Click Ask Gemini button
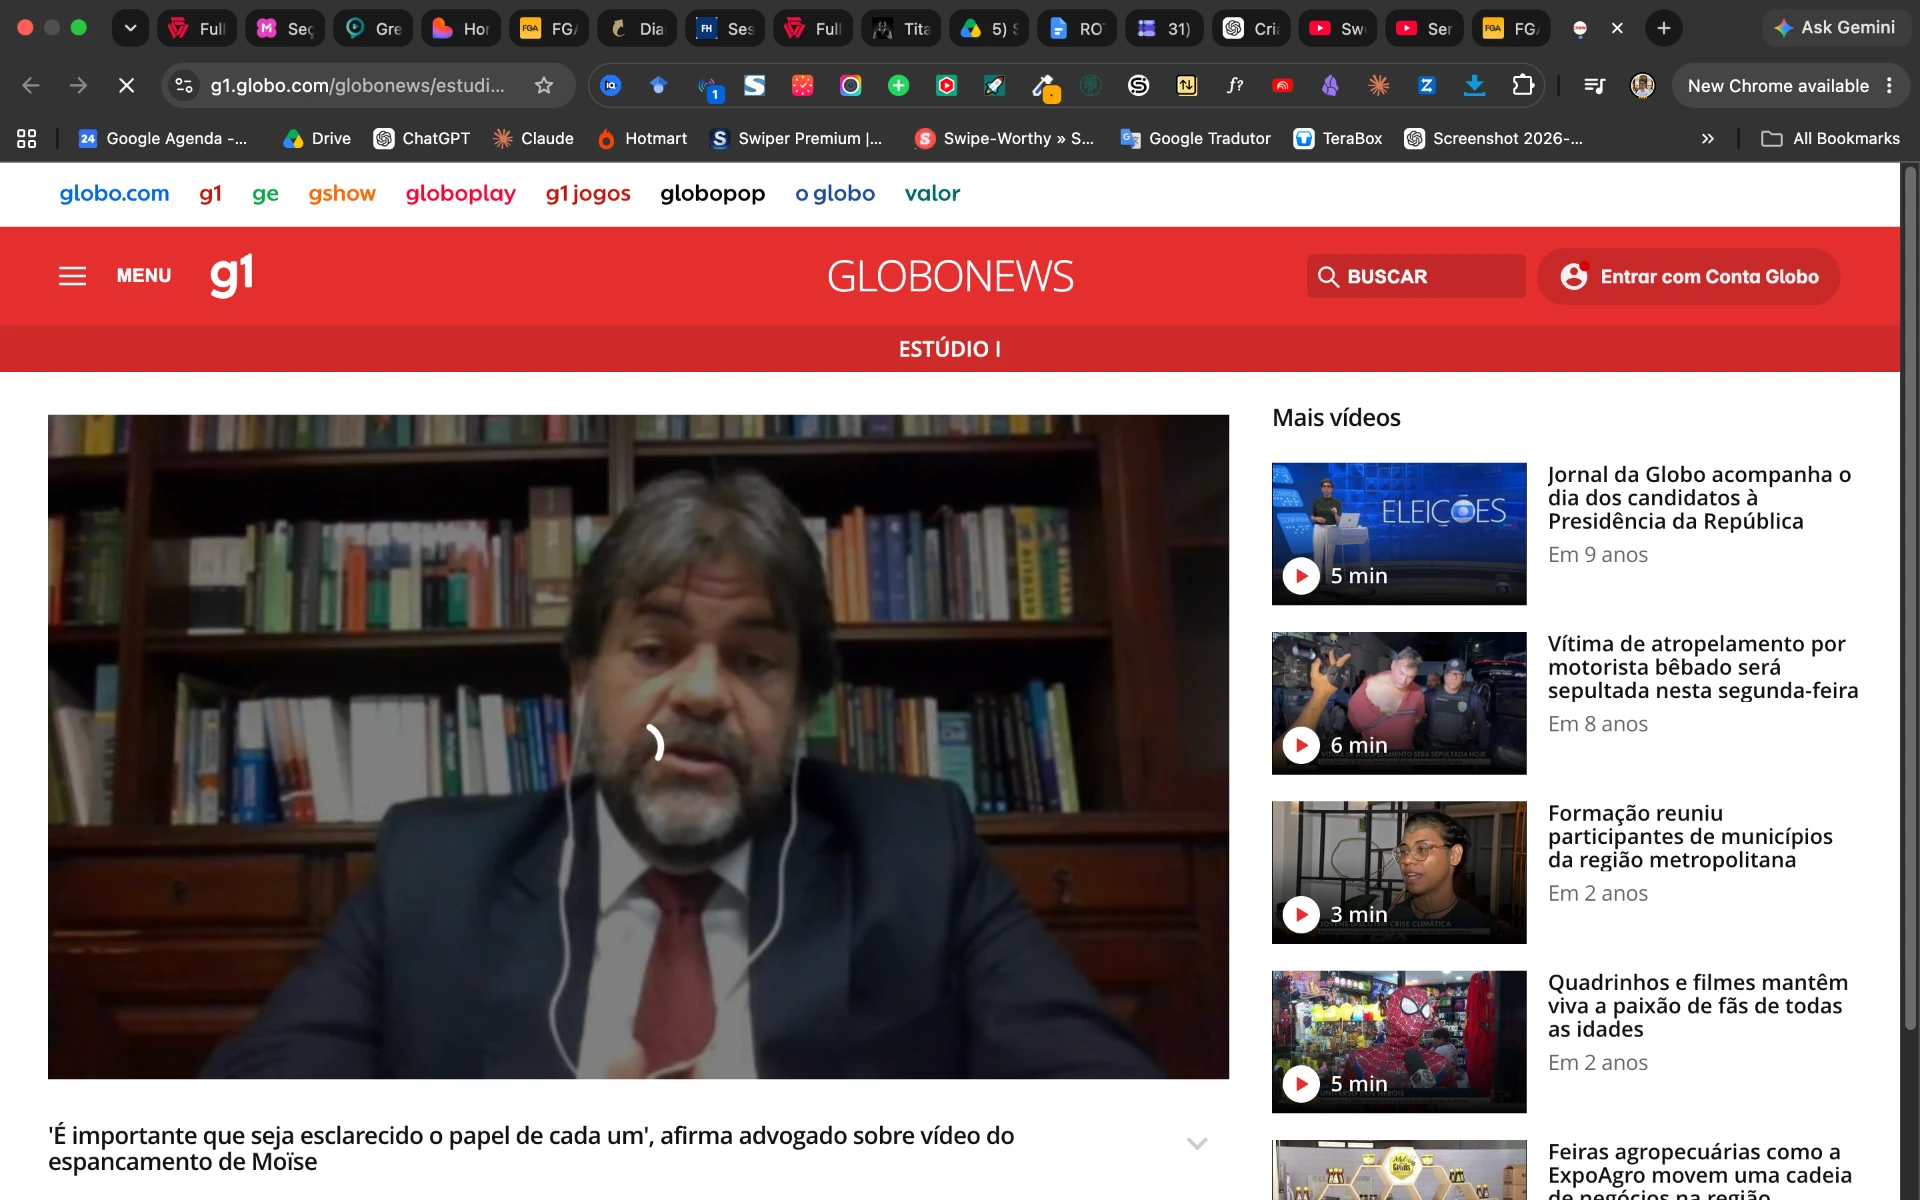 [1835, 28]
